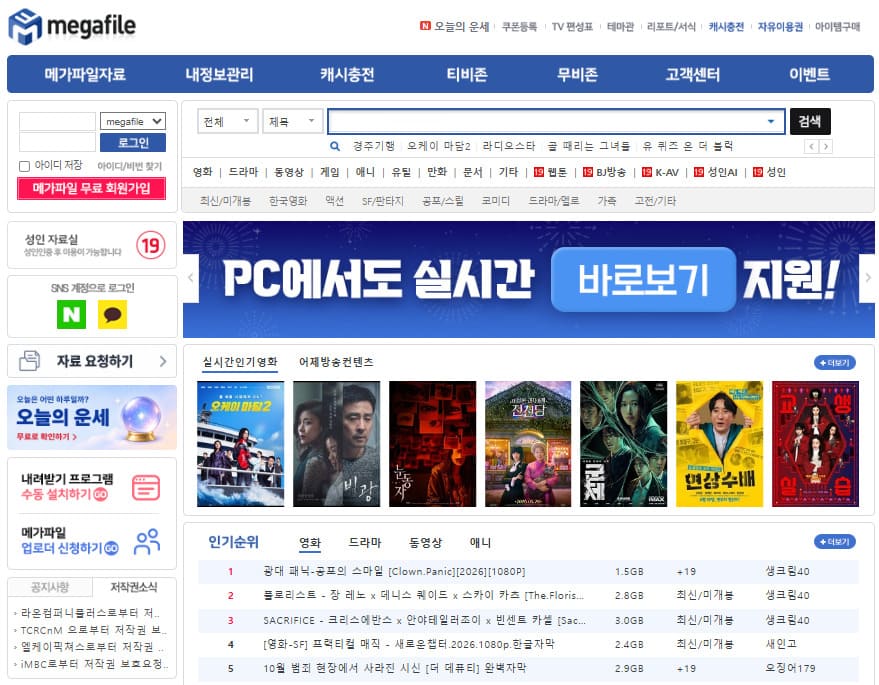Open the megafile site dropdown
This screenshot has width=879, height=685.
tap(133, 121)
